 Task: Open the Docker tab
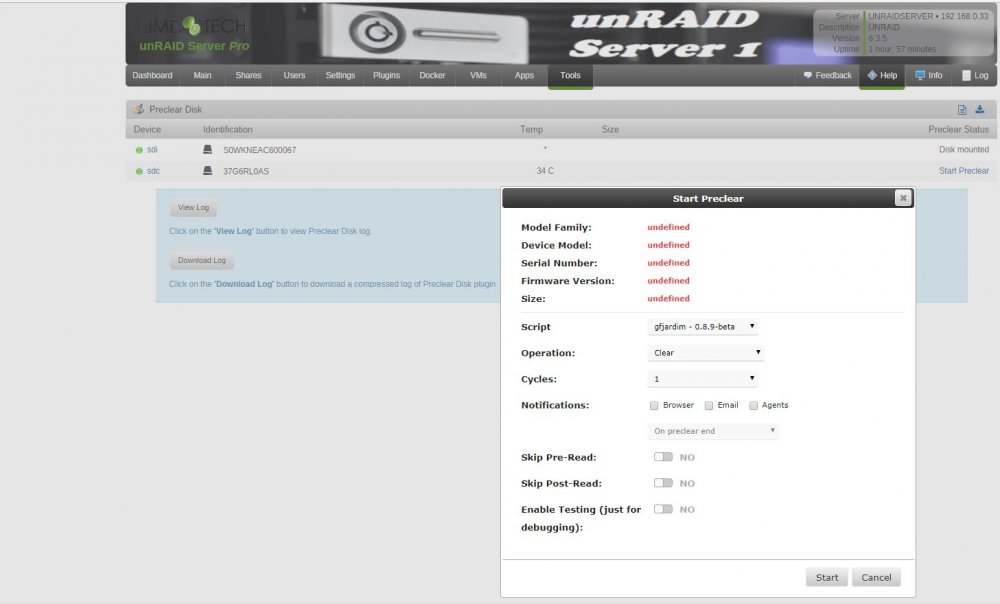point(432,75)
